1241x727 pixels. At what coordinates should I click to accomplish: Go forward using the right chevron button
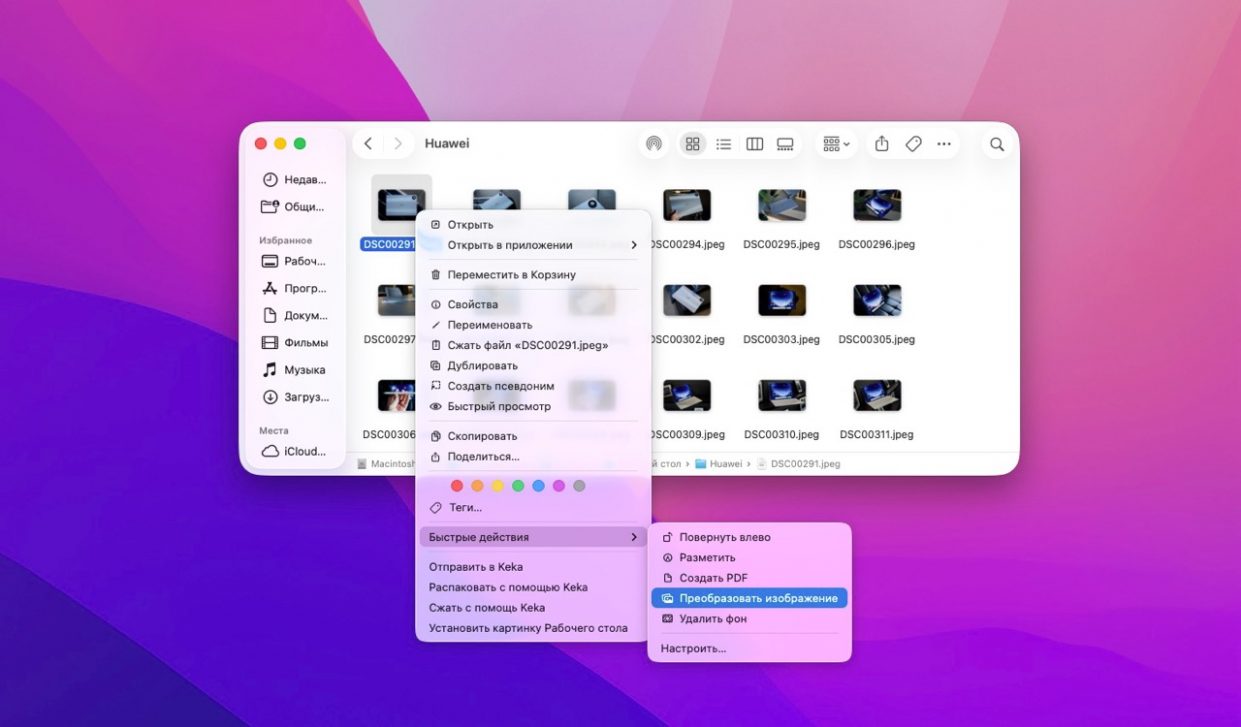coord(398,144)
